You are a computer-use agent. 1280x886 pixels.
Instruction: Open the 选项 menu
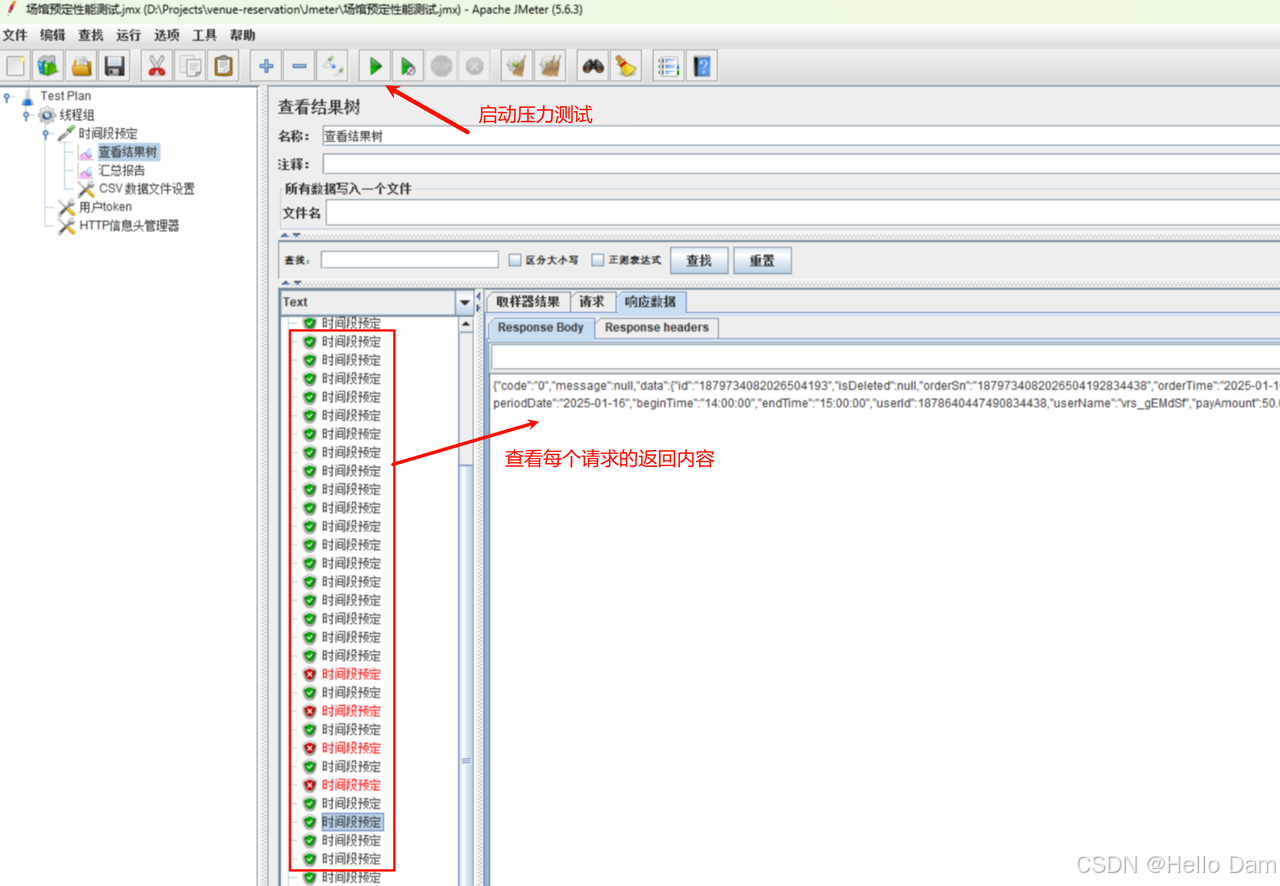166,35
